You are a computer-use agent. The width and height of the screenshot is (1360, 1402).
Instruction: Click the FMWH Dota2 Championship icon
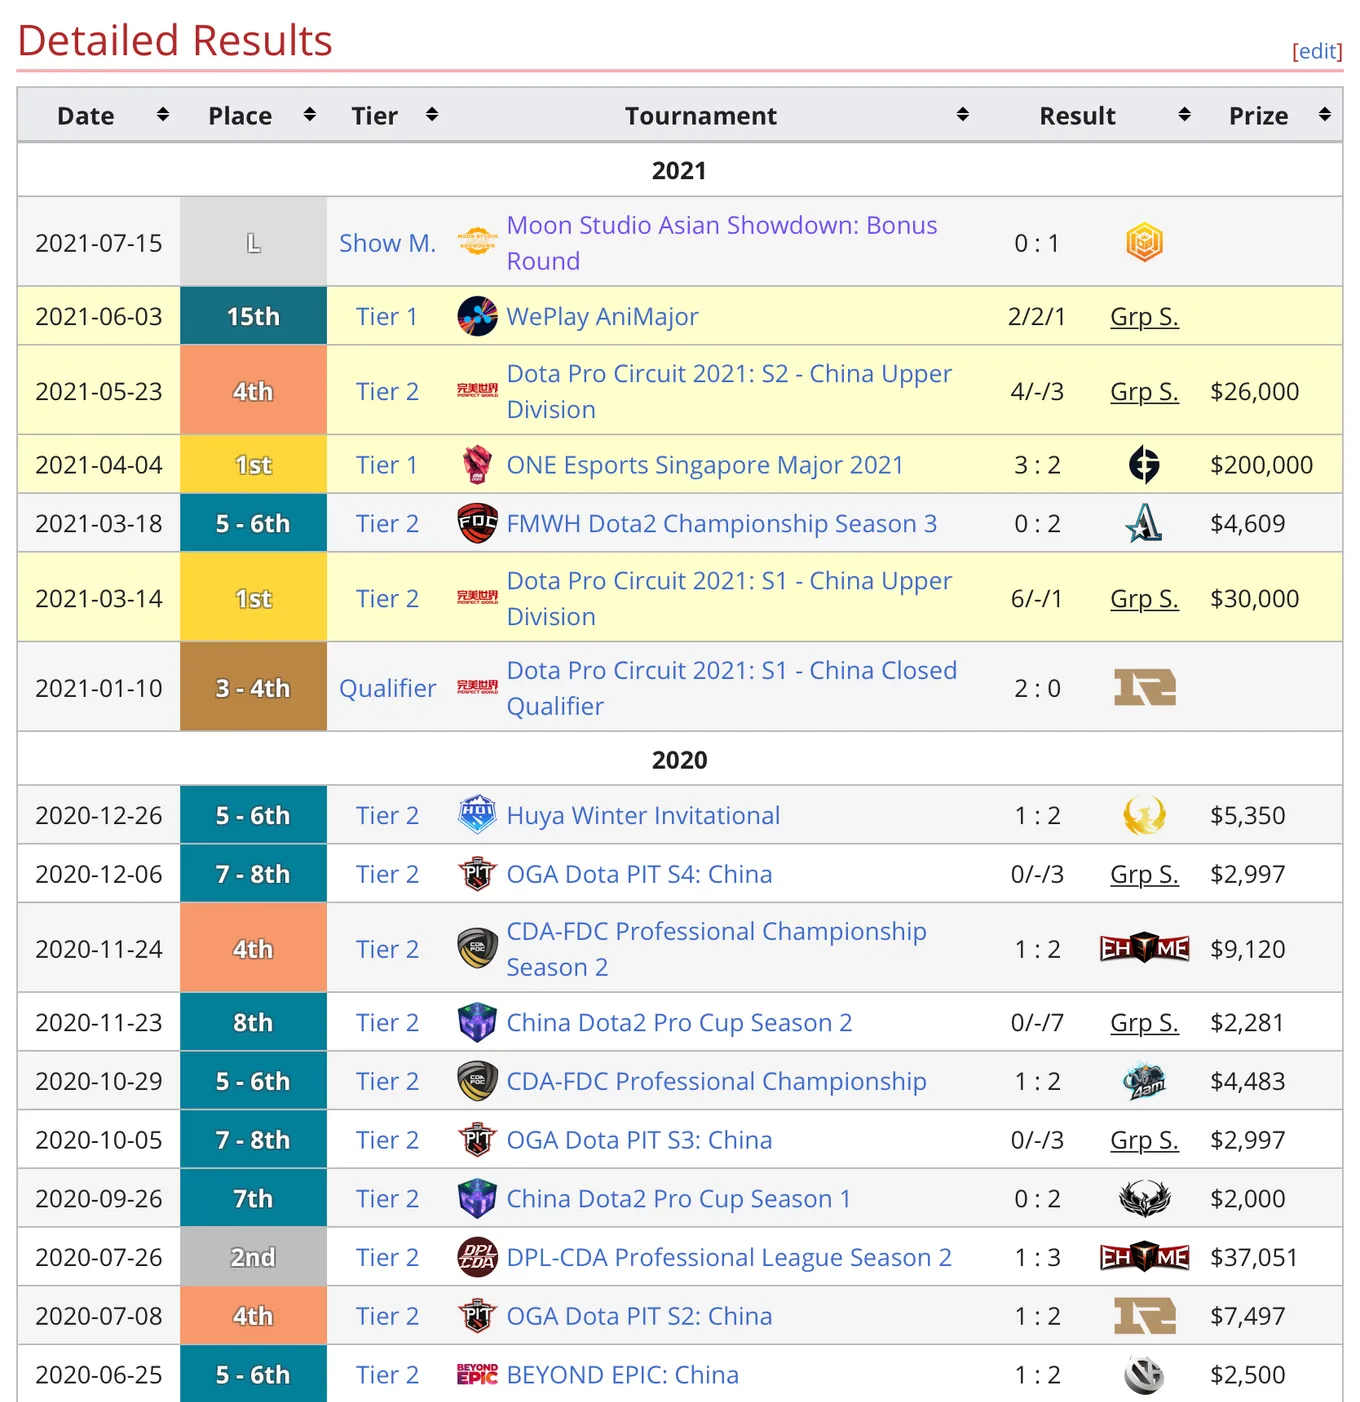[477, 523]
